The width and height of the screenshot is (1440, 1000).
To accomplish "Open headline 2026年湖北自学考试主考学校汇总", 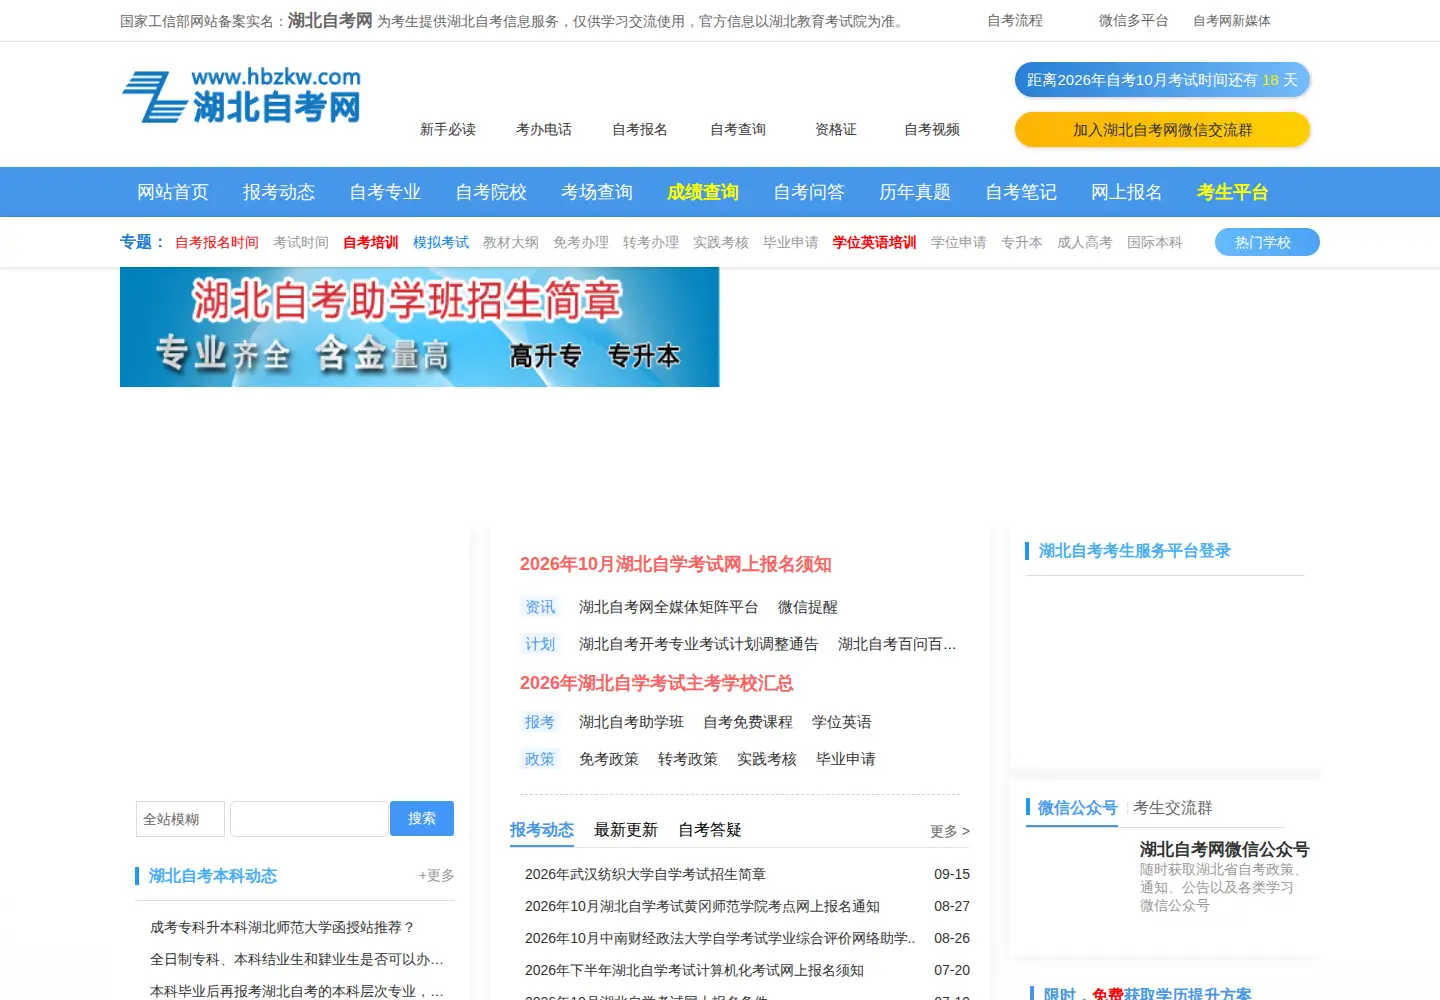I will click(x=657, y=683).
